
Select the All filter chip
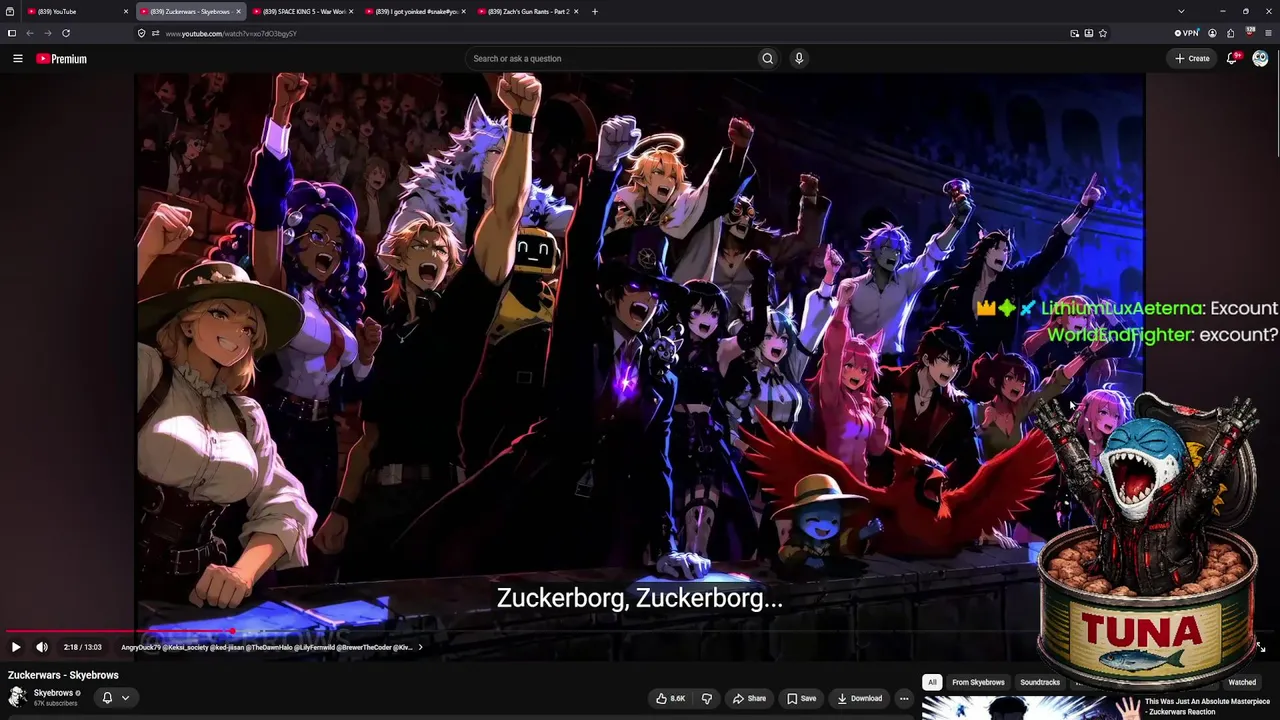pos(932,682)
